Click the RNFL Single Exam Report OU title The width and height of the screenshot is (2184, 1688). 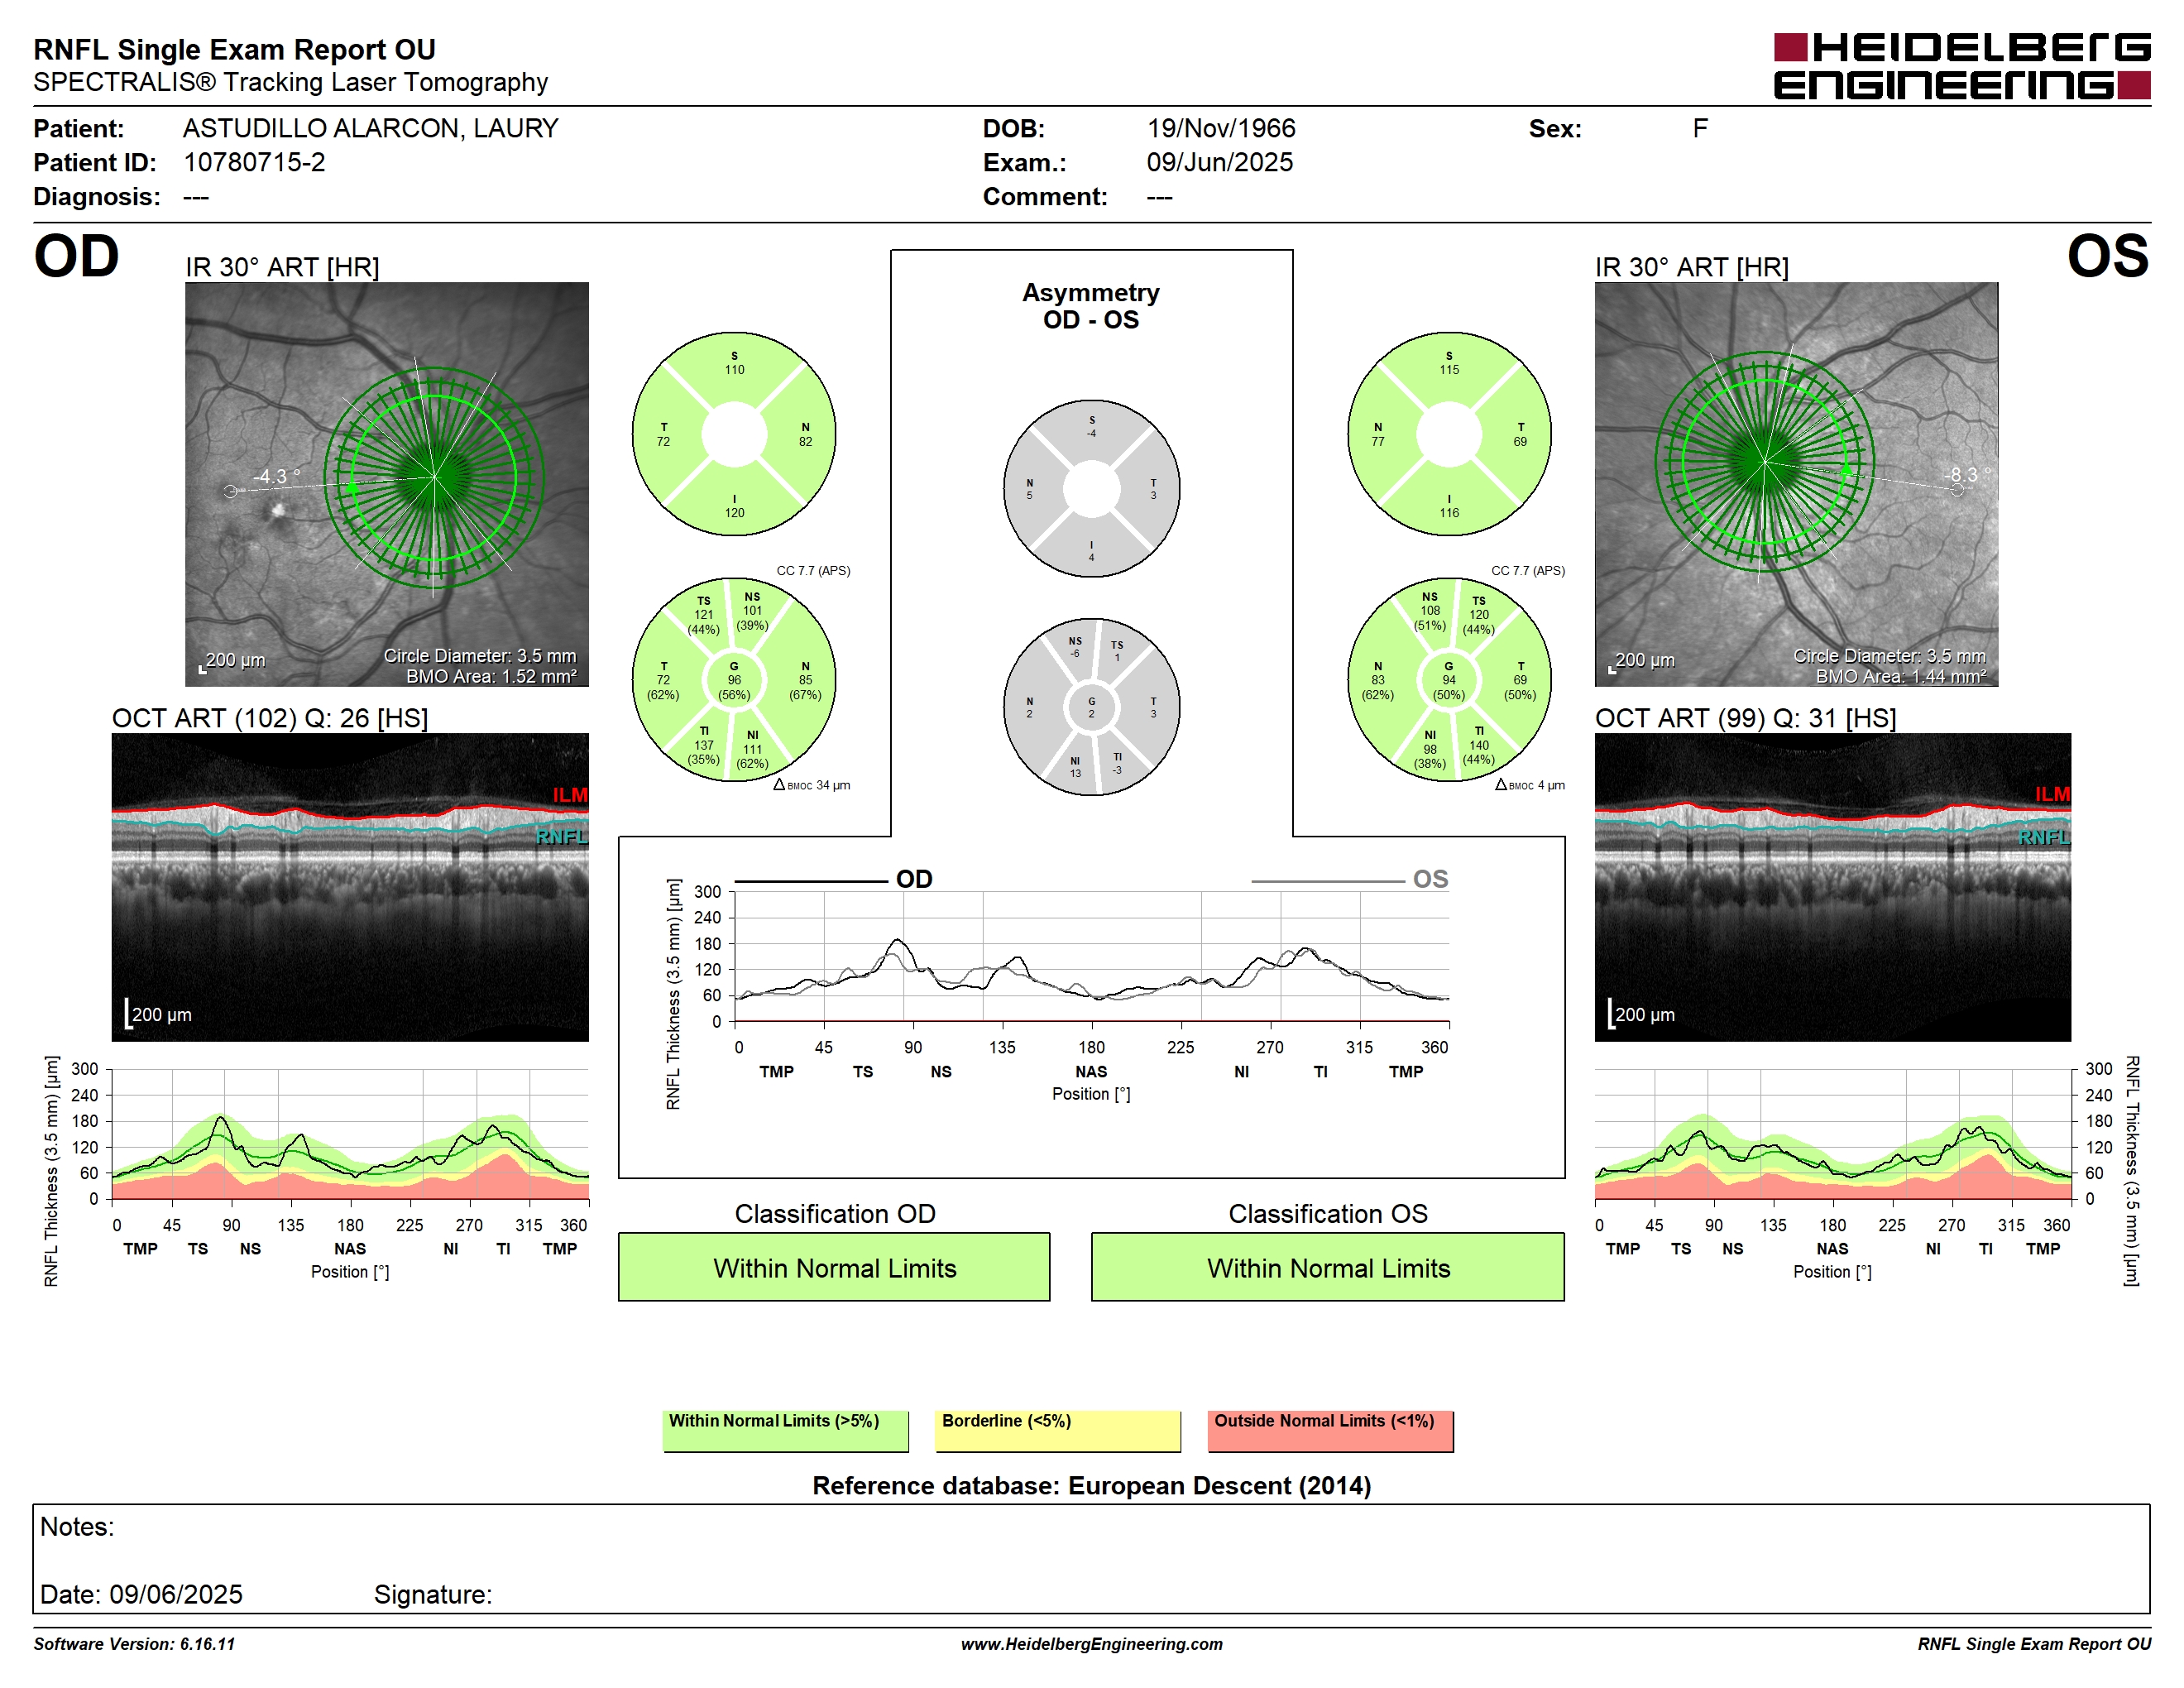[x=234, y=49]
